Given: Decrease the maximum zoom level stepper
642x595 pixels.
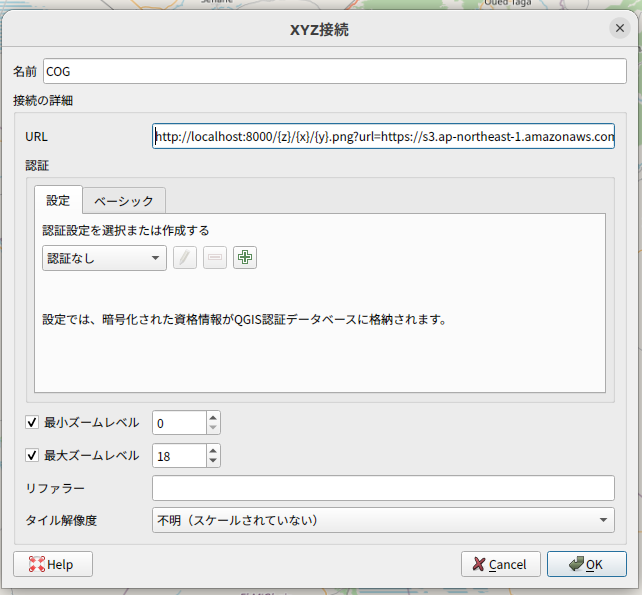Looking at the screenshot, I should pos(213,461).
